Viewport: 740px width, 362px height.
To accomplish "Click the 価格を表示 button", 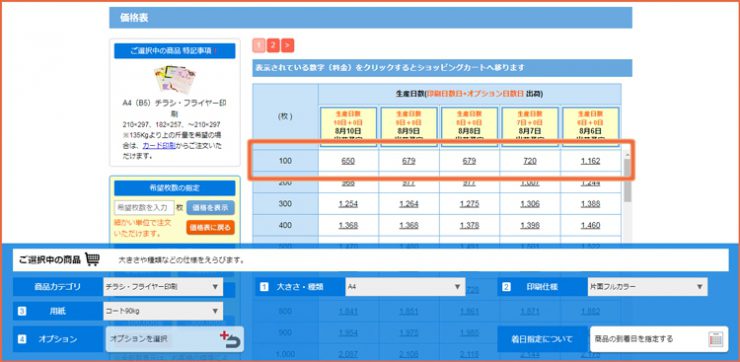I will click(x=210, y=208).
